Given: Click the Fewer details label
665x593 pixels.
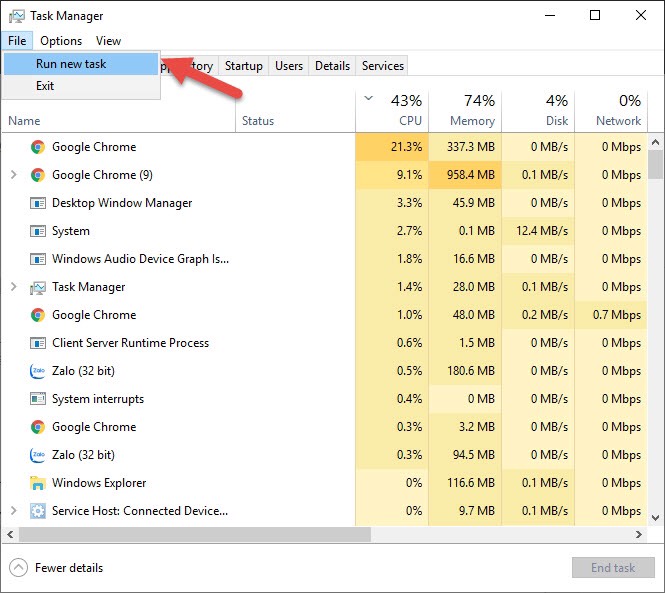Looking at the screenshot, I should pyautogui.click(x=69, y=568).
